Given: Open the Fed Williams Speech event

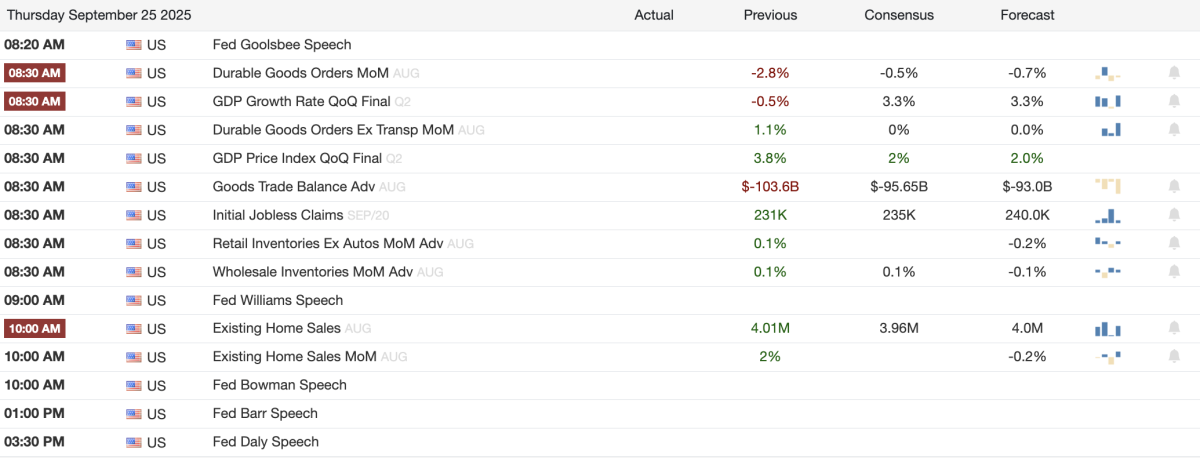Looking at the screenshot, I should [278, 300].
